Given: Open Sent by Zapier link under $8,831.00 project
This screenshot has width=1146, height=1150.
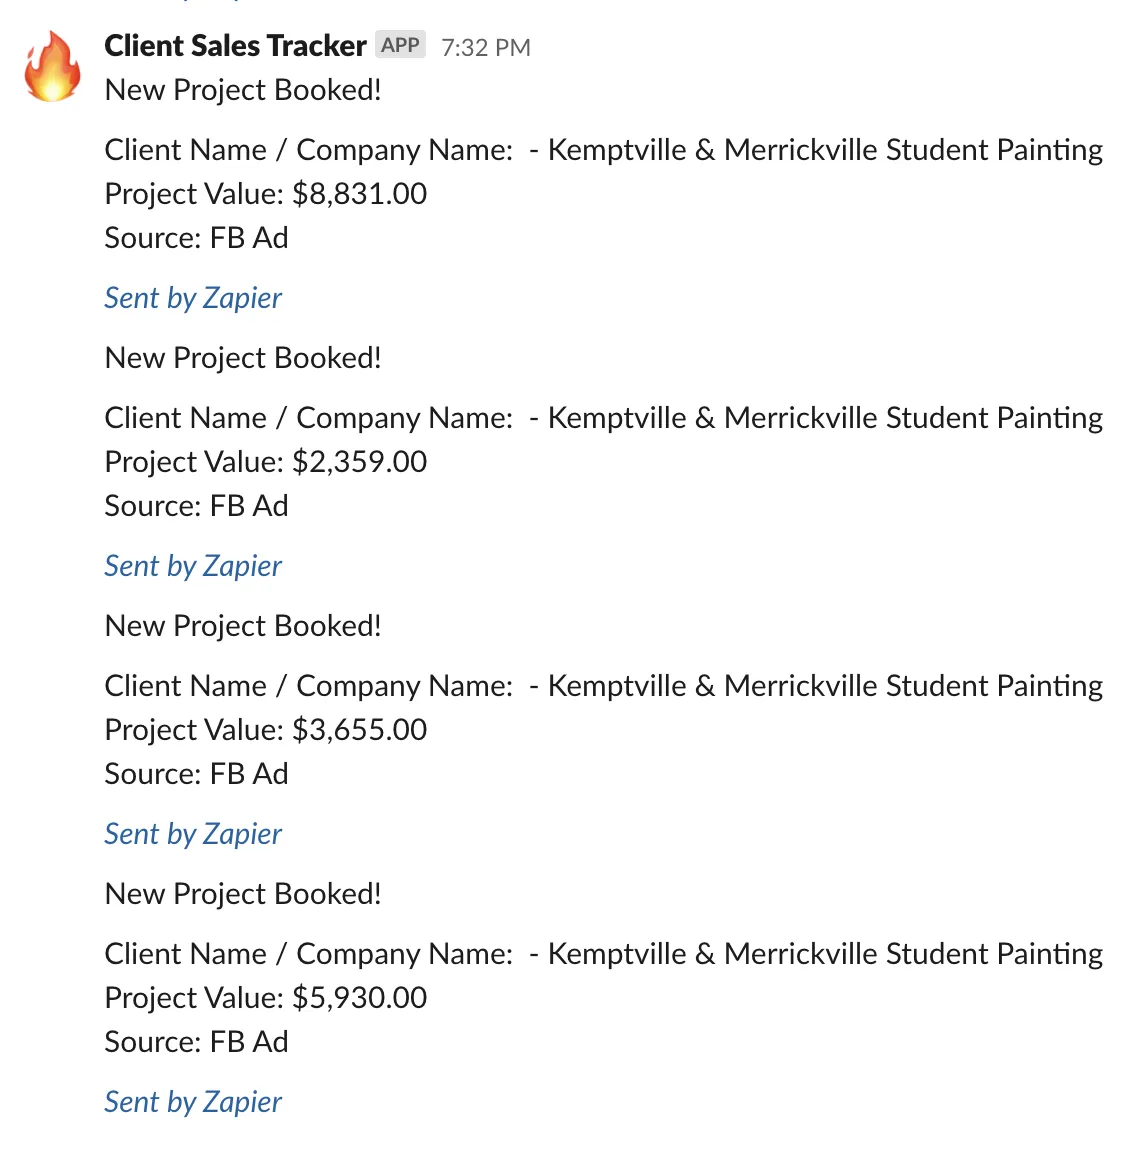Looking at the screenshot, I should pyautogui.click(x=193, y=299).
